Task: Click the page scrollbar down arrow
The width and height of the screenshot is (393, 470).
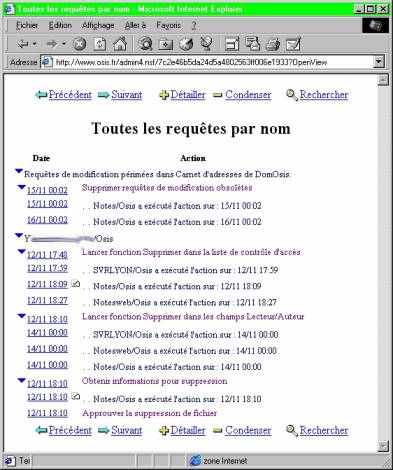Action: (x=383, y=446)
